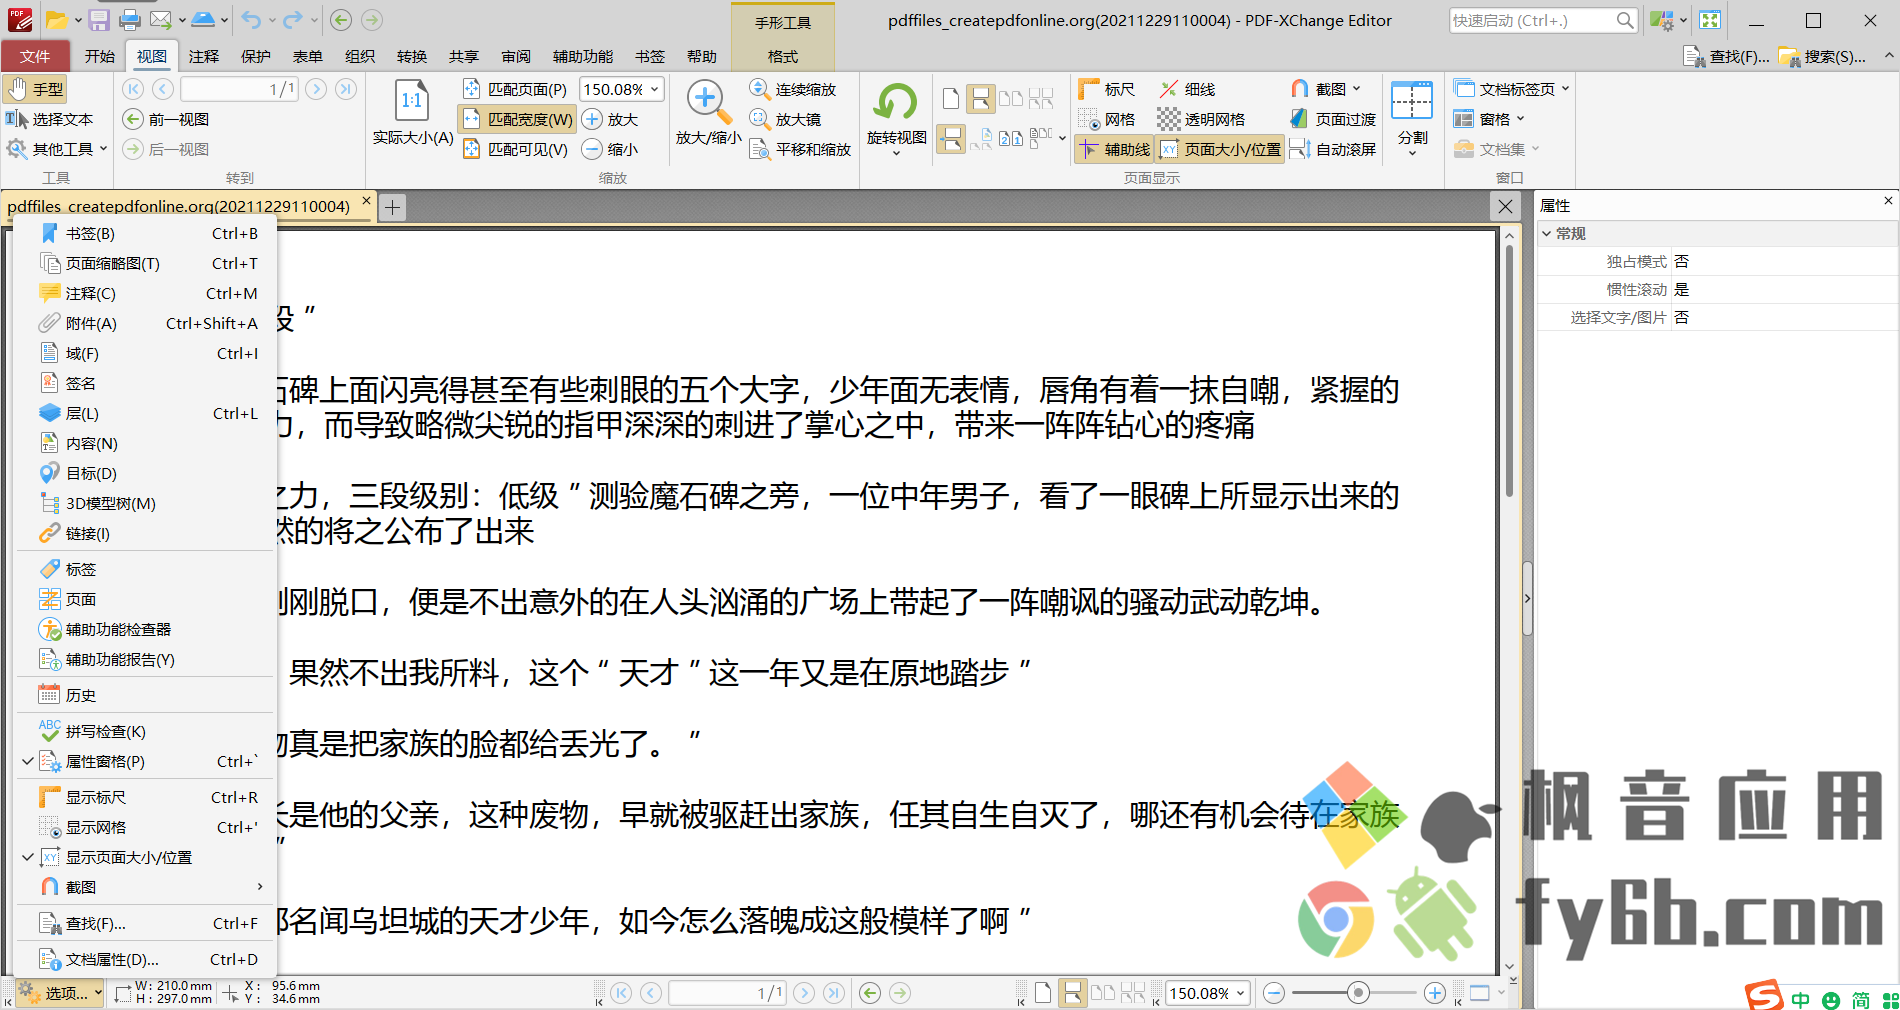This screenshot has width=1900, height=1010.
Task: Toggle Page Size/Position (页面大小/位置) in ribbon
Action: click(x=1220, y=149)
